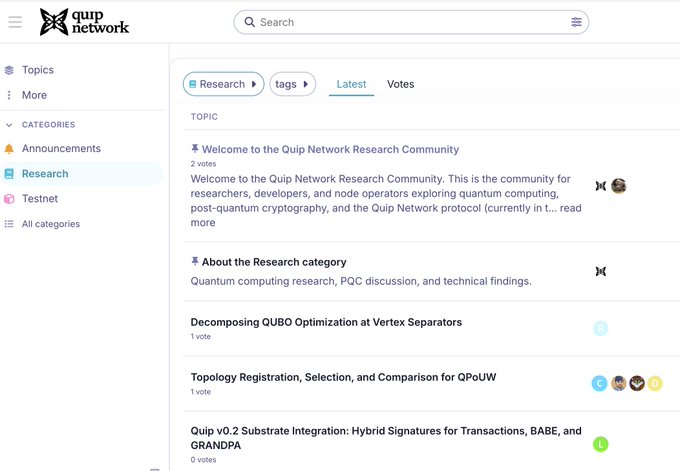The image size is (680, 471).
Task: Open advanced search filter options icon
Action: click(576, 22)
